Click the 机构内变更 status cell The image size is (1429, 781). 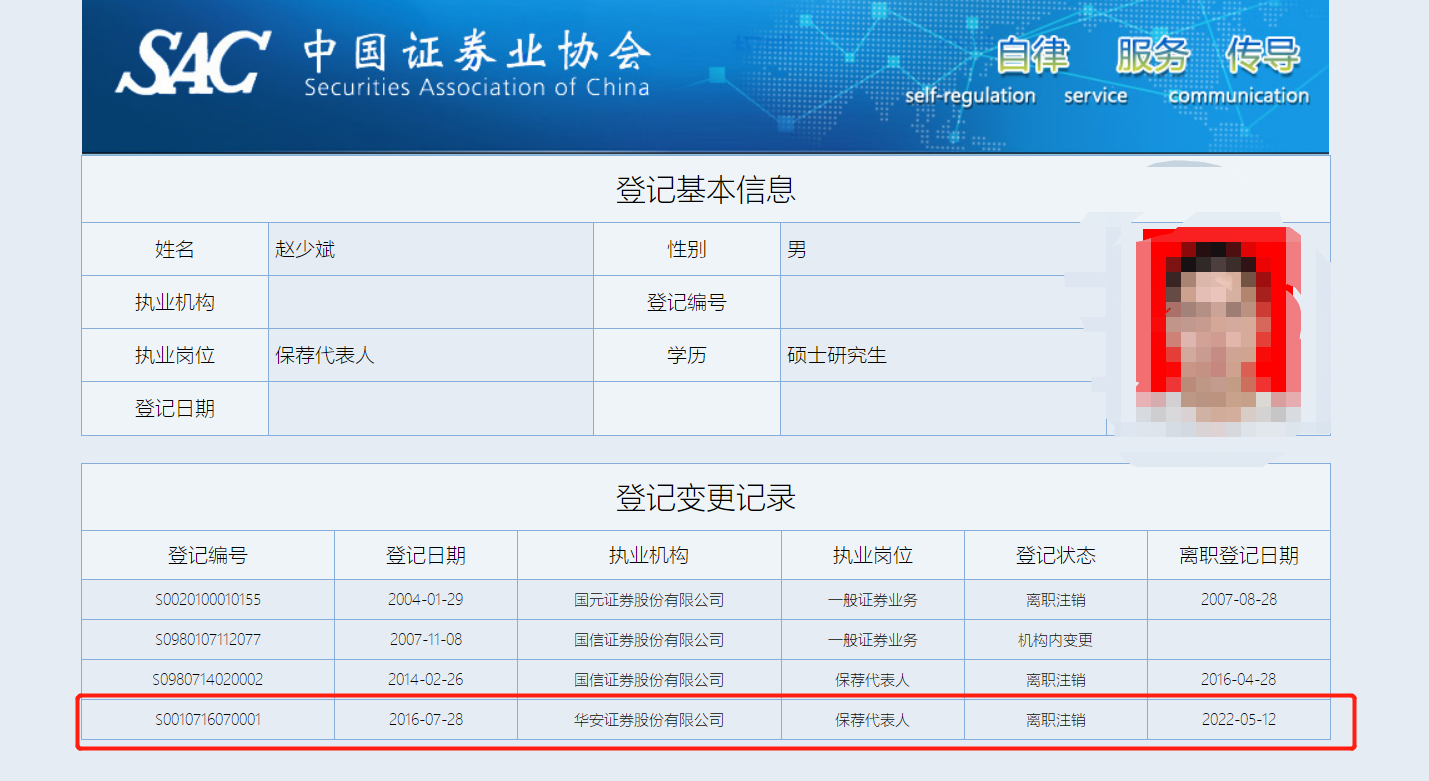click(x=1055, y=640)
